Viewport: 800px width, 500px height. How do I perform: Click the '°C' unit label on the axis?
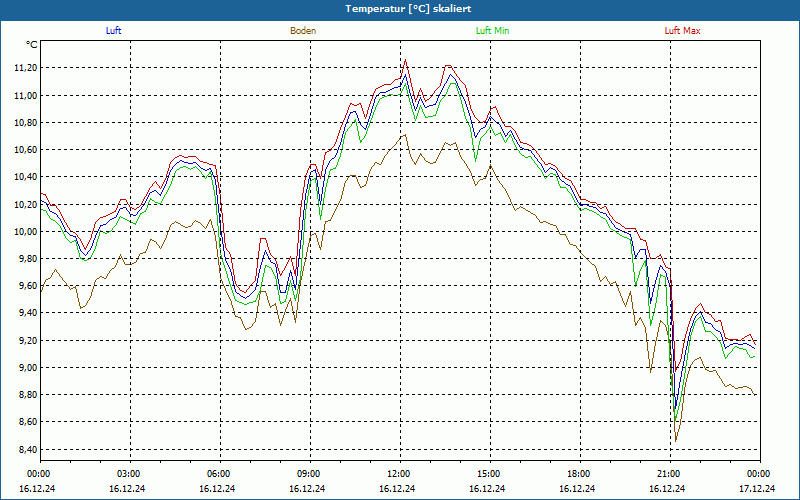[x=32, y=45]
